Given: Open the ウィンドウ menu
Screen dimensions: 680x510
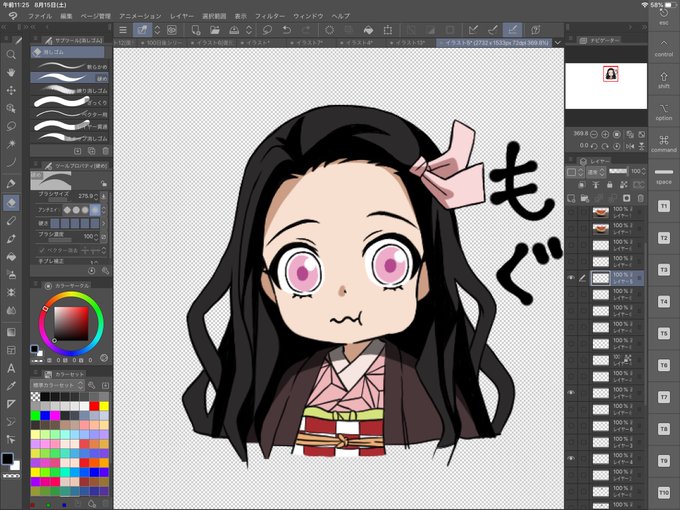Looking at the screenshot, I should click(308, 16).
